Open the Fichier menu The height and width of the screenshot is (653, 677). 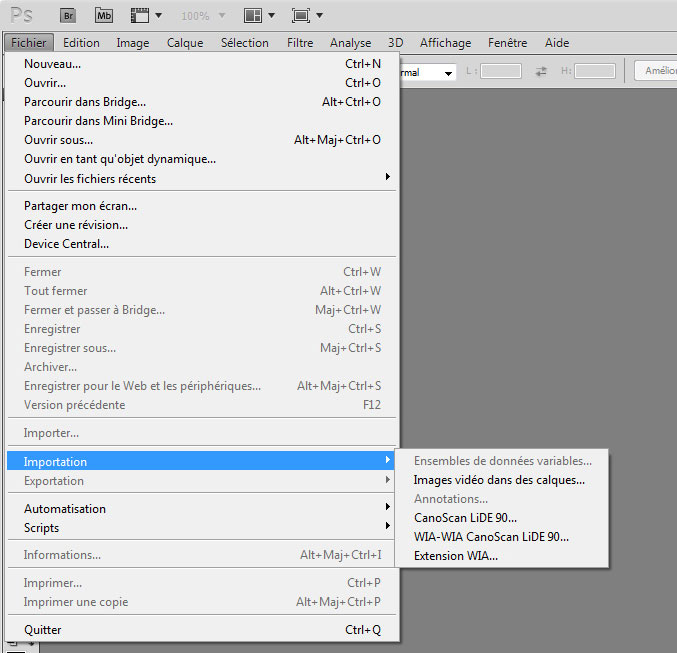(28, 43)
